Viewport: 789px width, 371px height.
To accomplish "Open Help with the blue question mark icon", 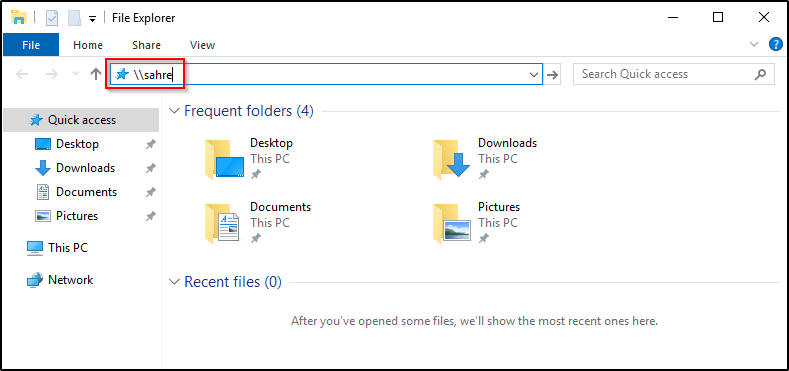I will click(x=776, y=44).
